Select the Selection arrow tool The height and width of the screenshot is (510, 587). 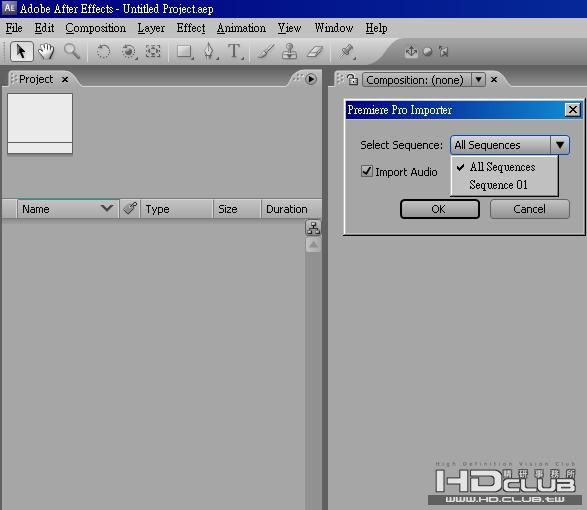click(21, 51)
